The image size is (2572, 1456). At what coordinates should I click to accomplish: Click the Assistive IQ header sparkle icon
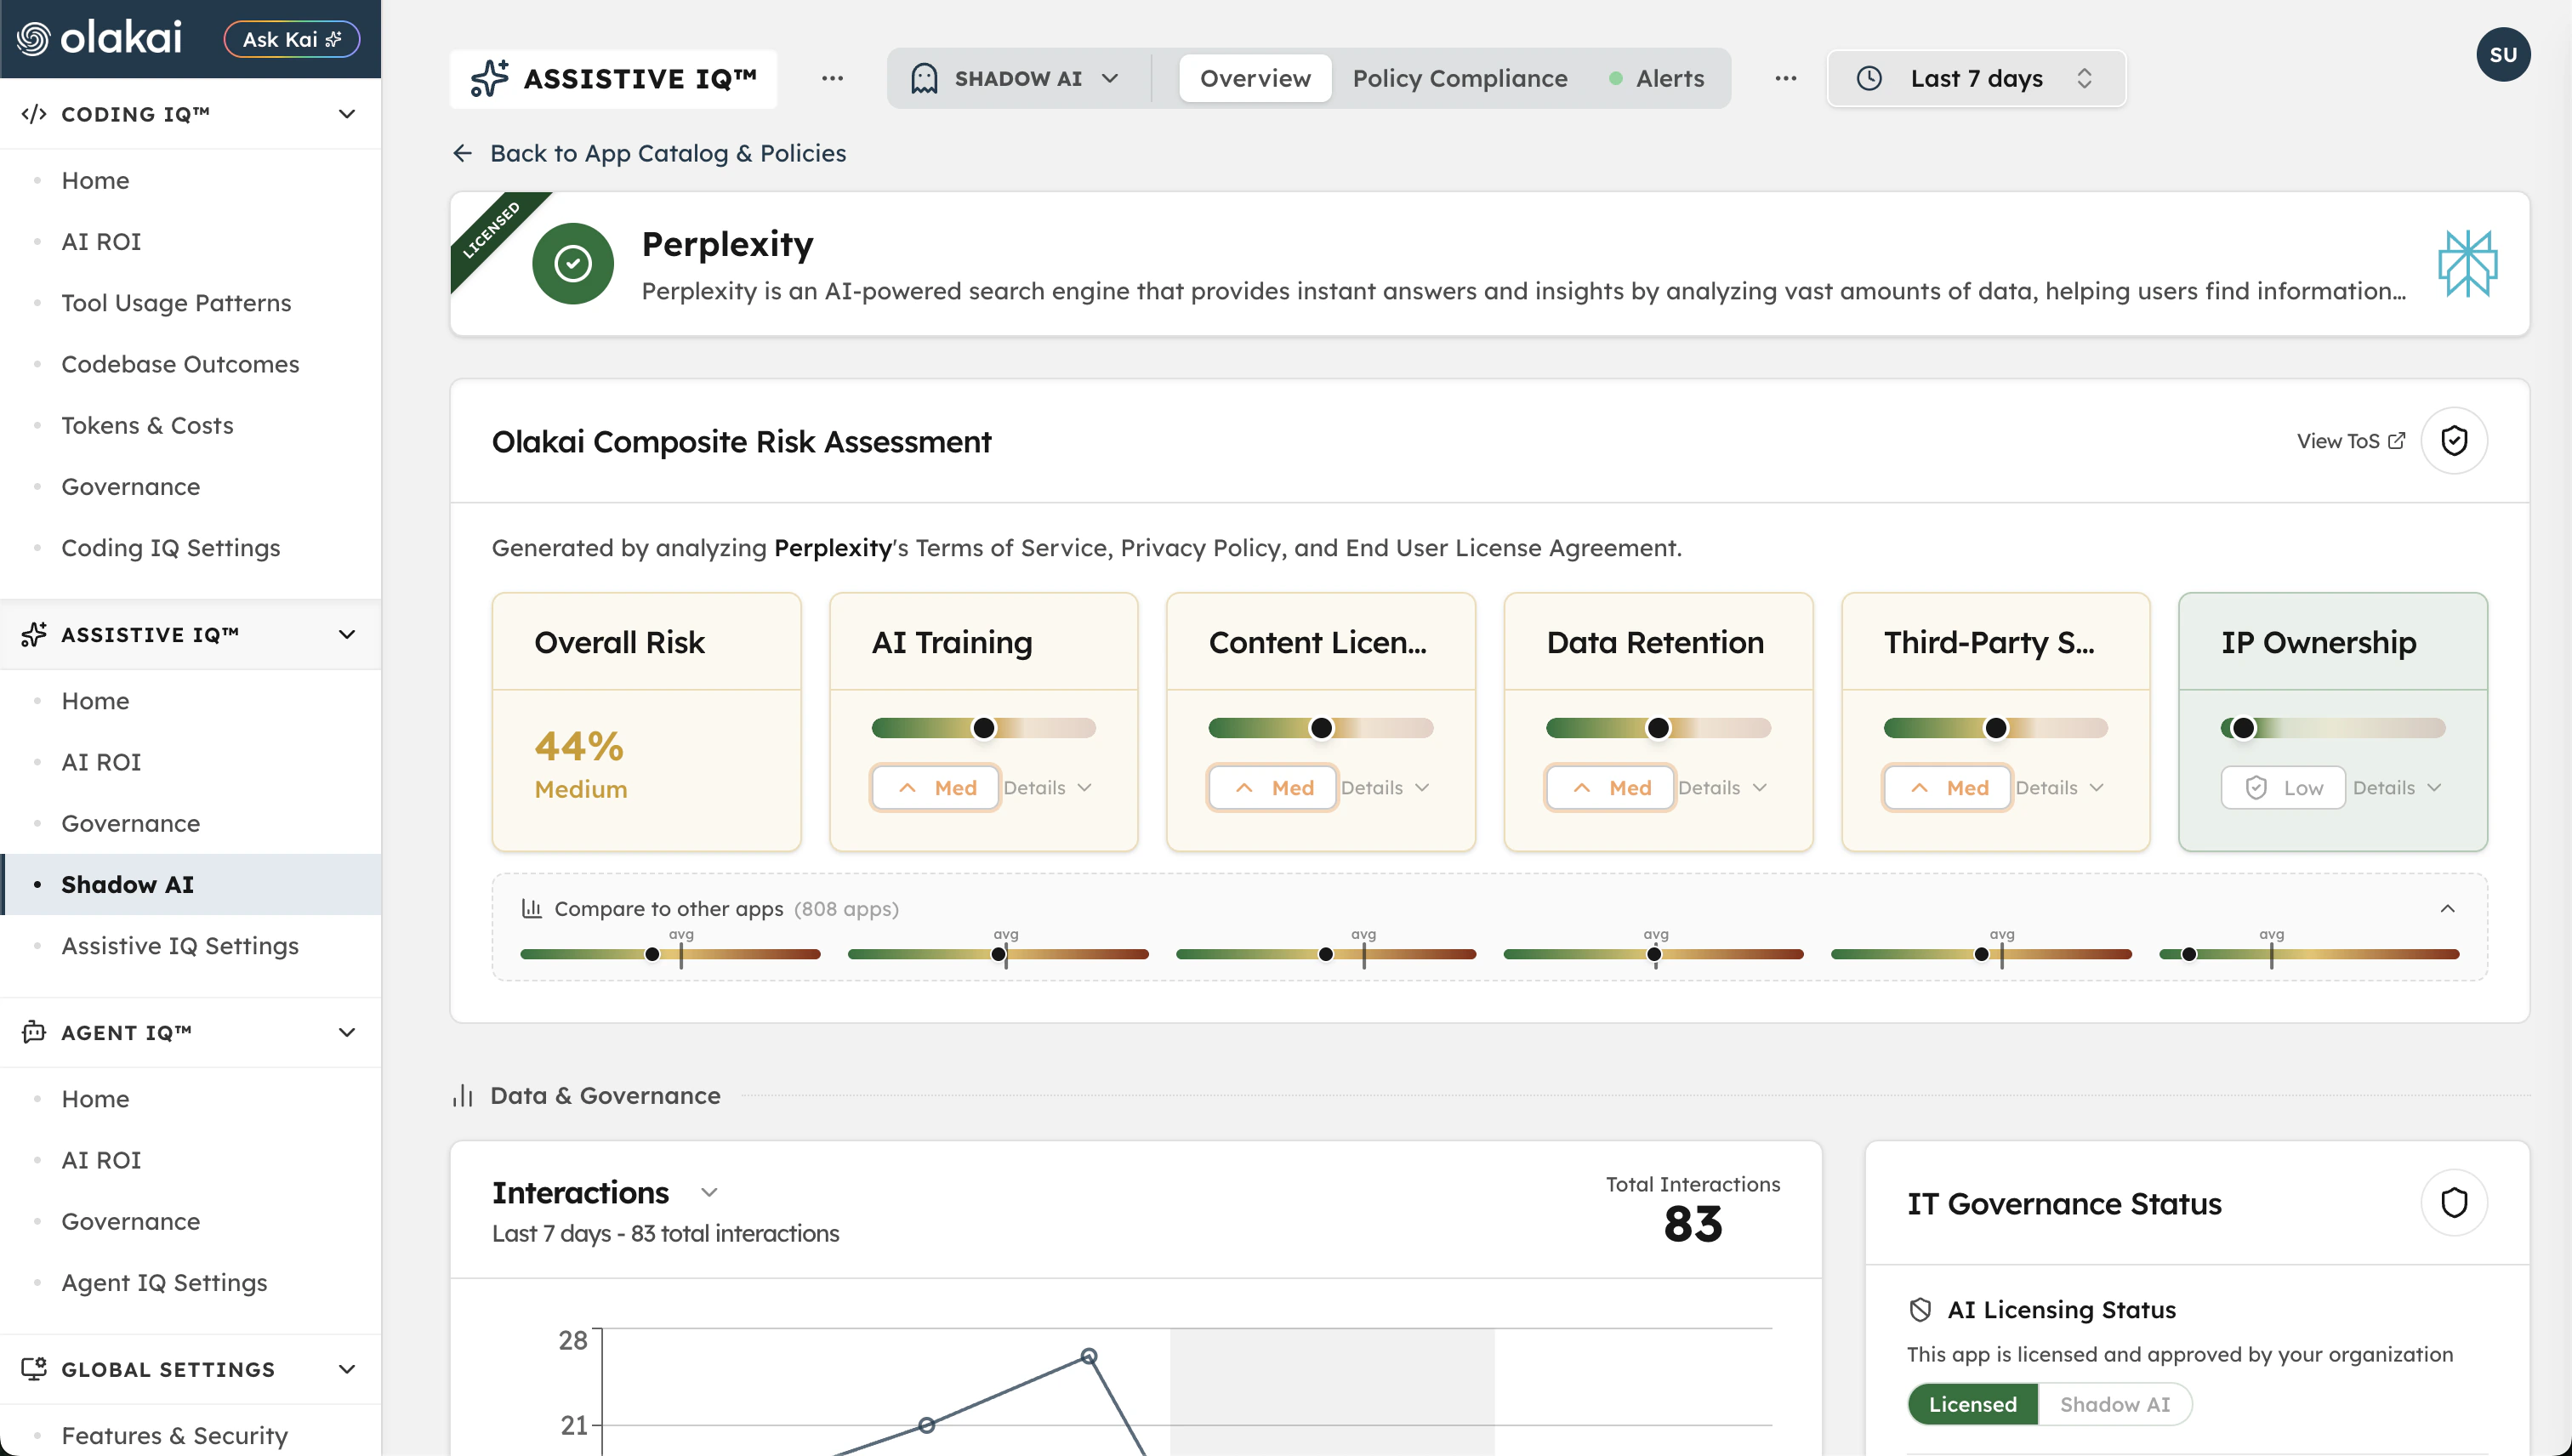(x=489, y=78)
